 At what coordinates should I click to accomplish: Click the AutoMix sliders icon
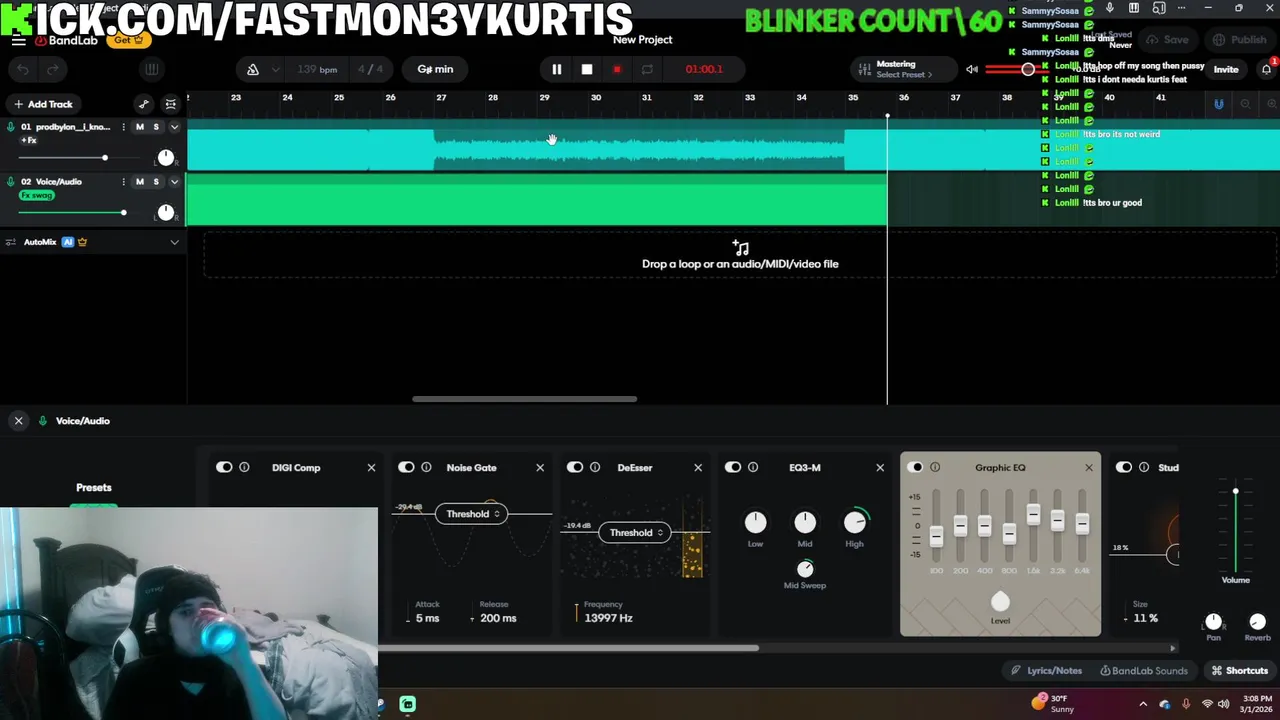pos(11,242)
